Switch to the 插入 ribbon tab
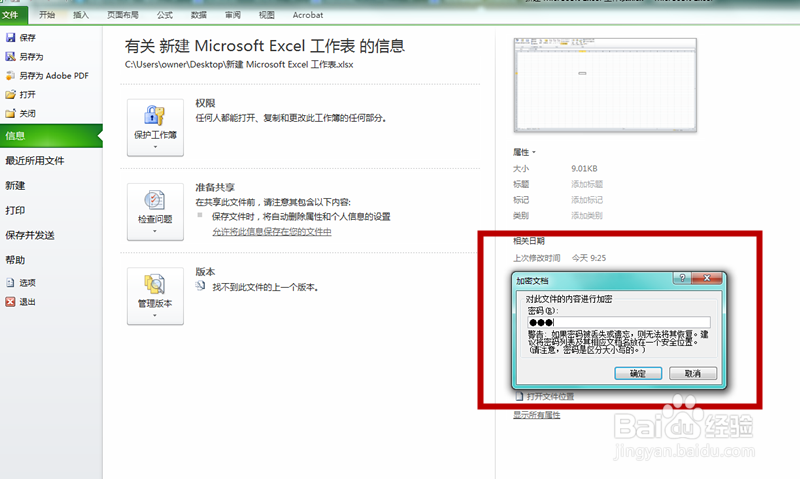This screenshot has width=800, height=479. (81, 15)
